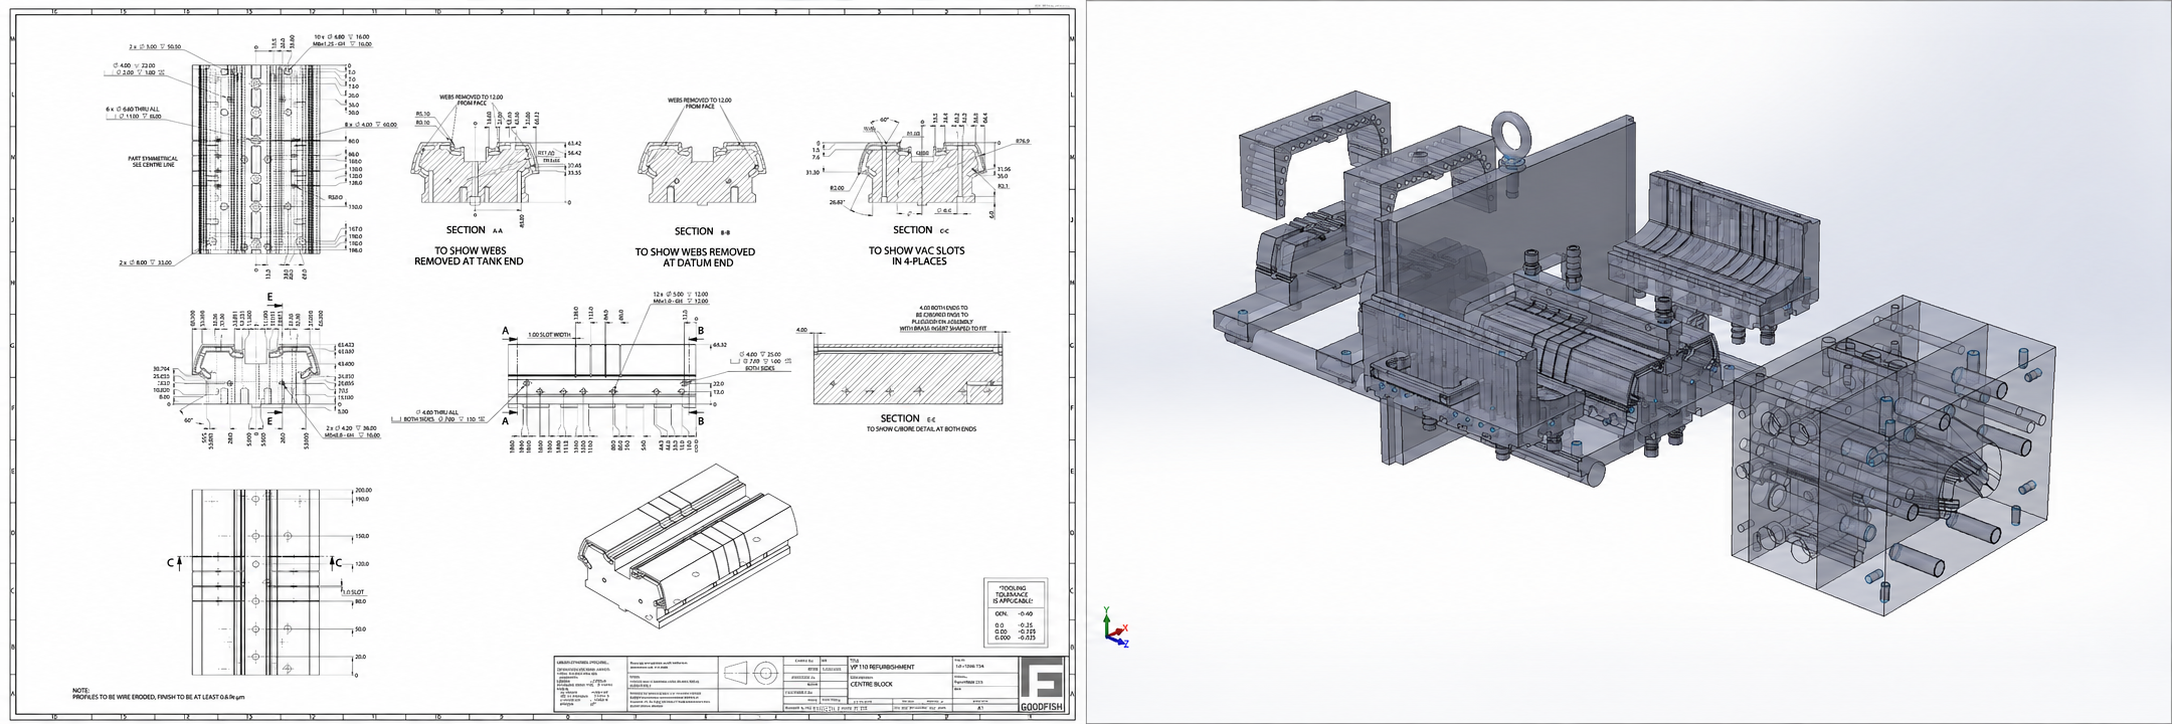Click the 'SECTION C-C' label
The height and width of the screenshot is (724, 2172).
[x=920, y=230]
